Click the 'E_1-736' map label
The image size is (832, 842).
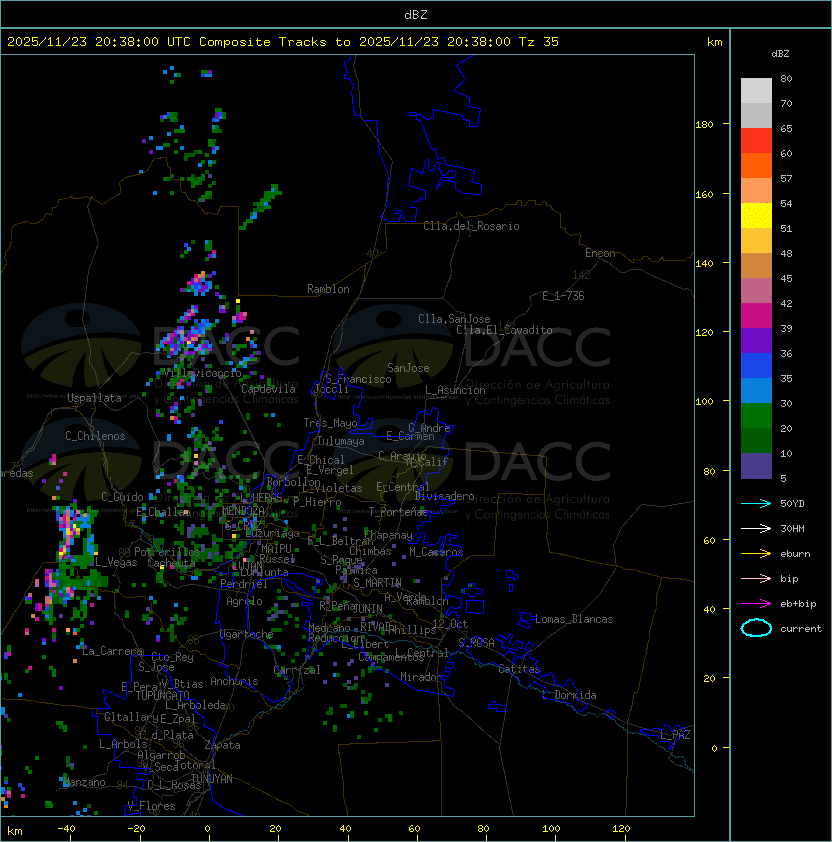tap(563, 296)
